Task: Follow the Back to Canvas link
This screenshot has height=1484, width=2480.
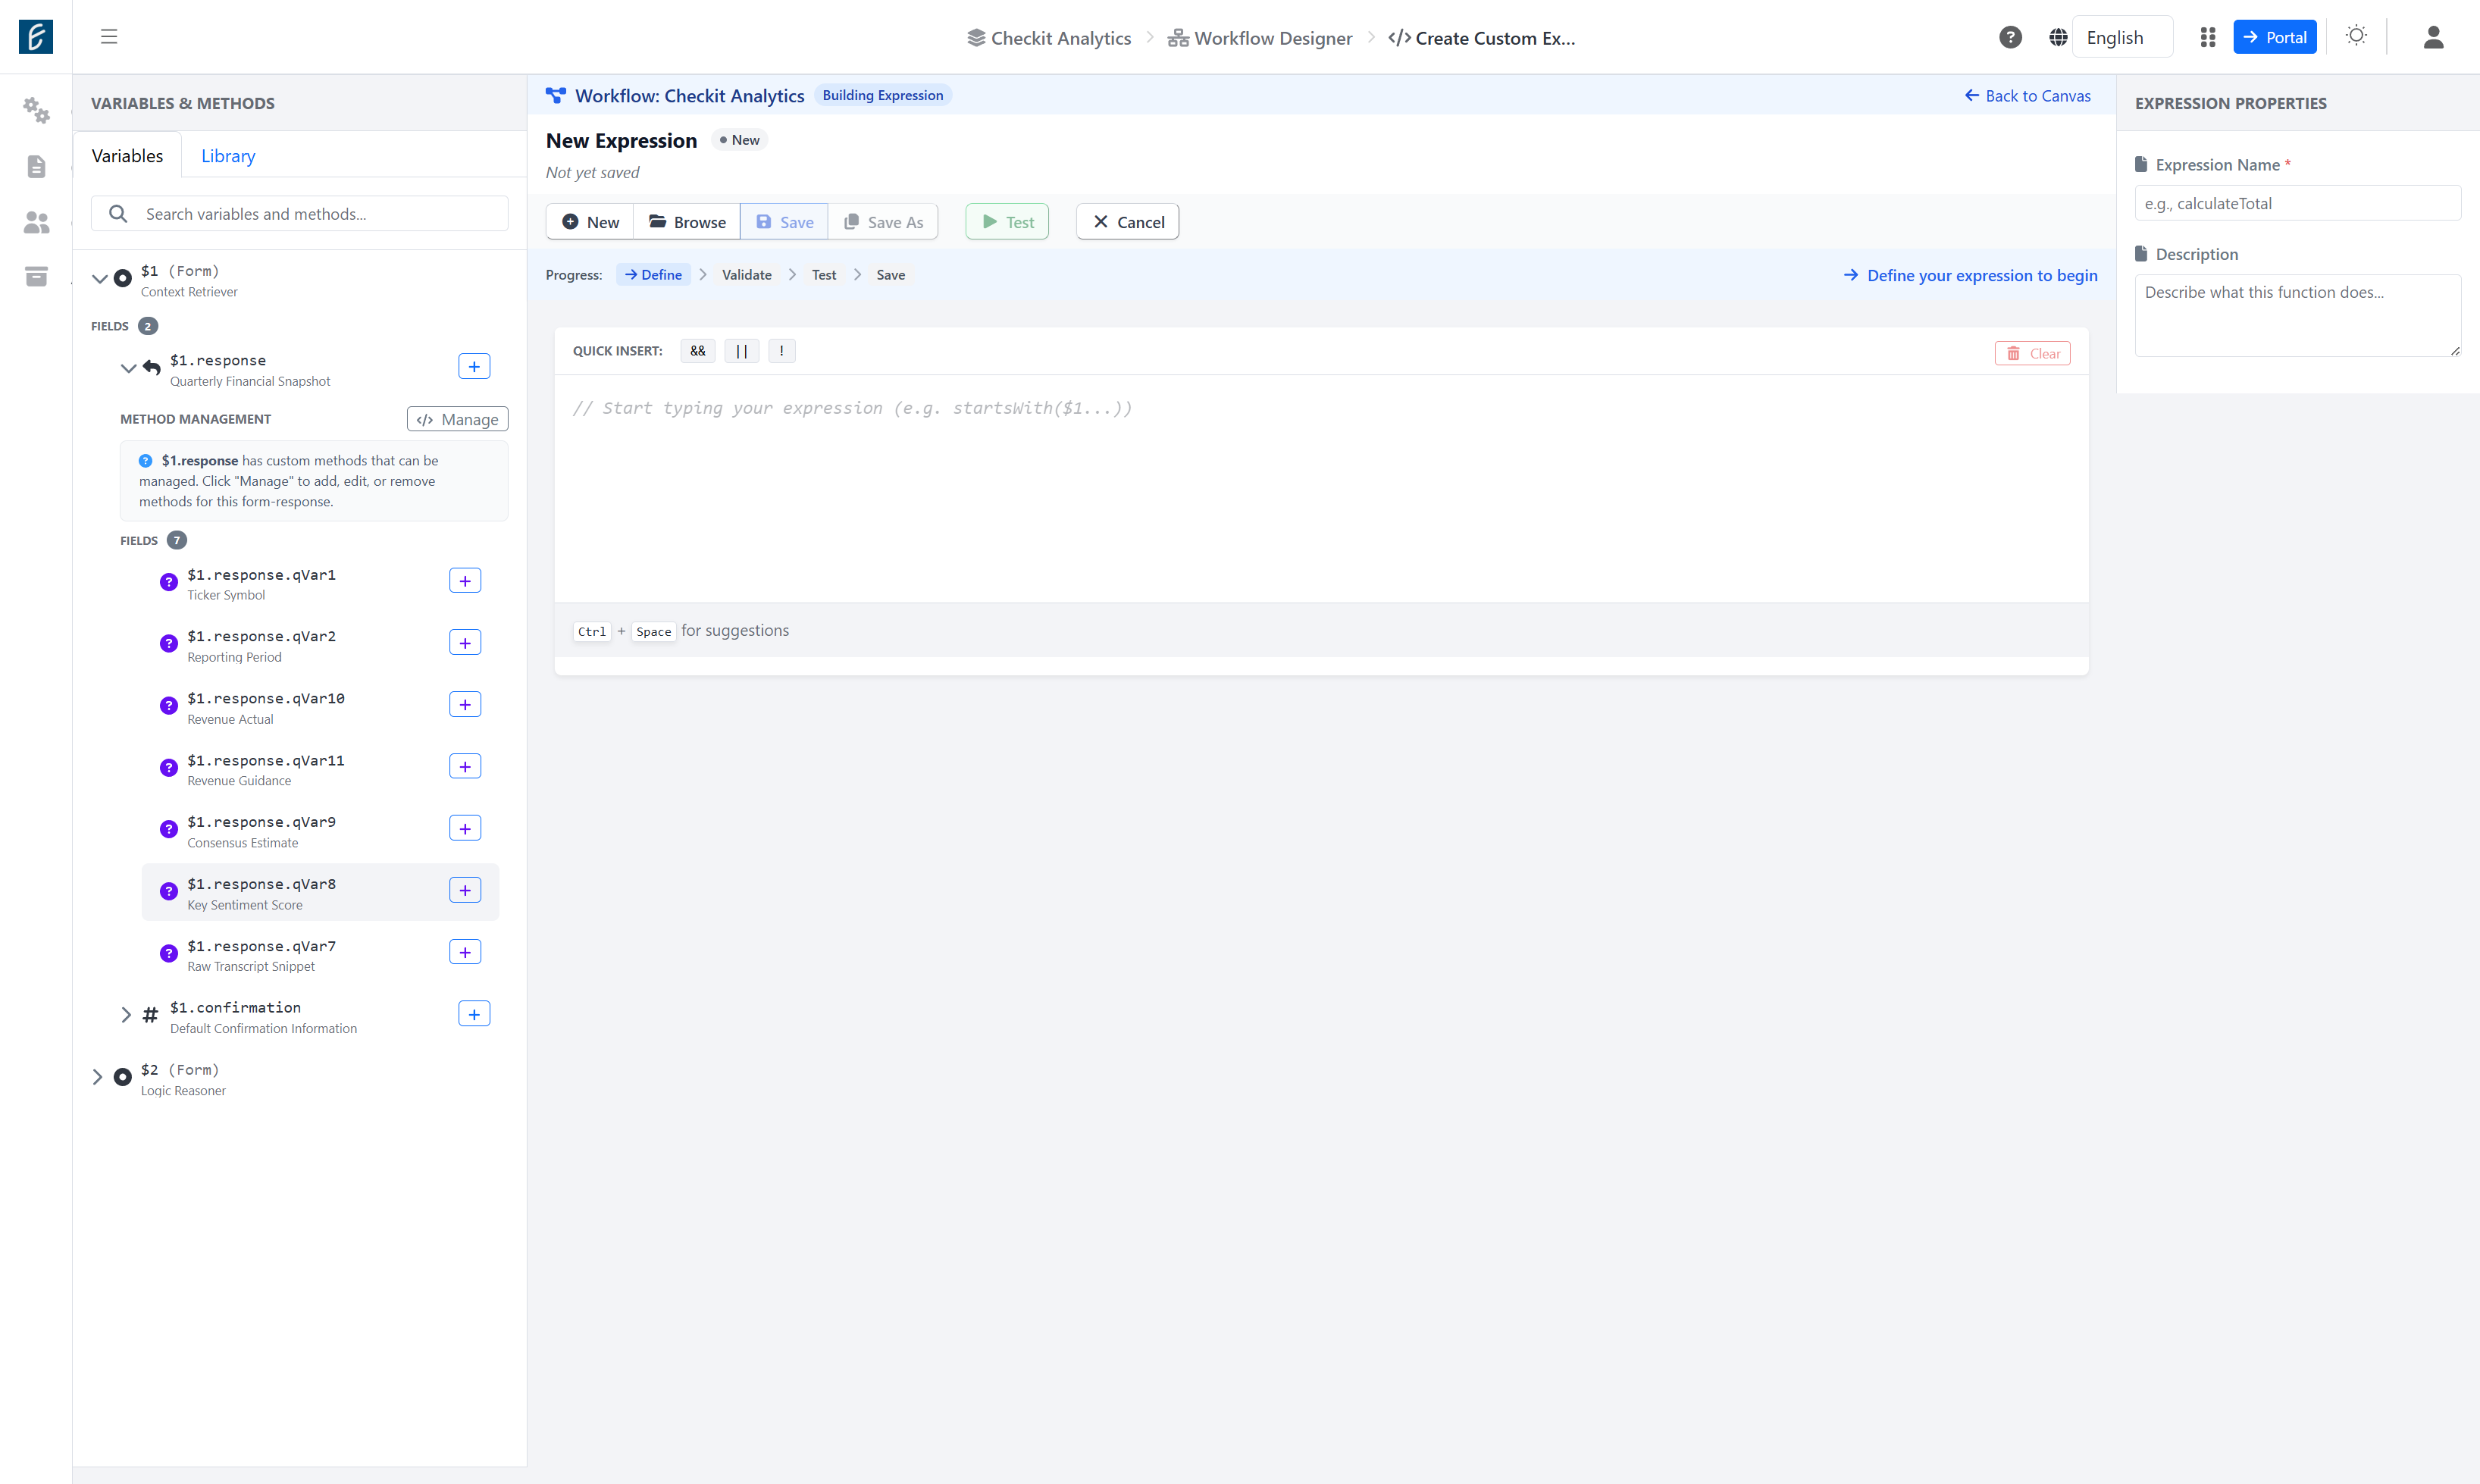Action: coord(2027,96)
